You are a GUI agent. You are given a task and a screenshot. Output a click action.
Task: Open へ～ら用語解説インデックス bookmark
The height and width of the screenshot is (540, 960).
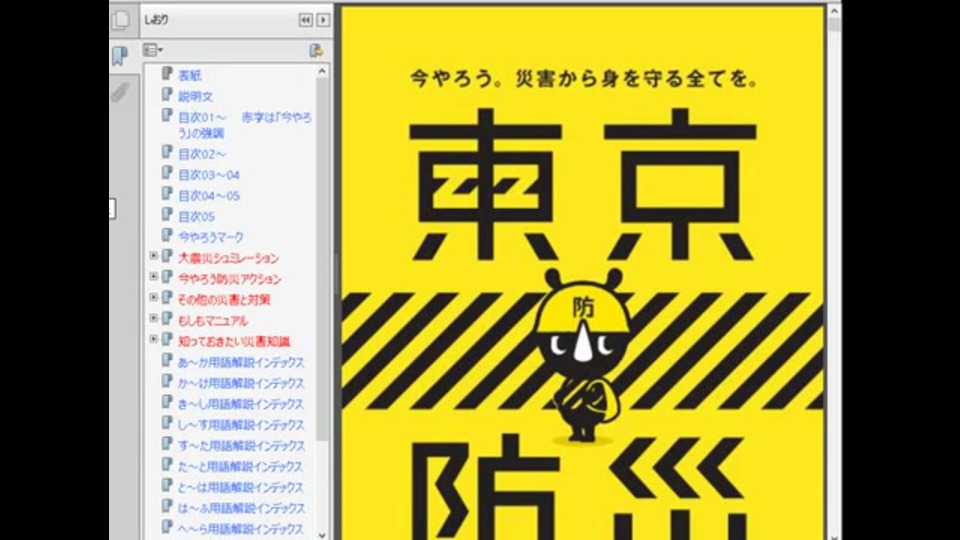point(241,528)
